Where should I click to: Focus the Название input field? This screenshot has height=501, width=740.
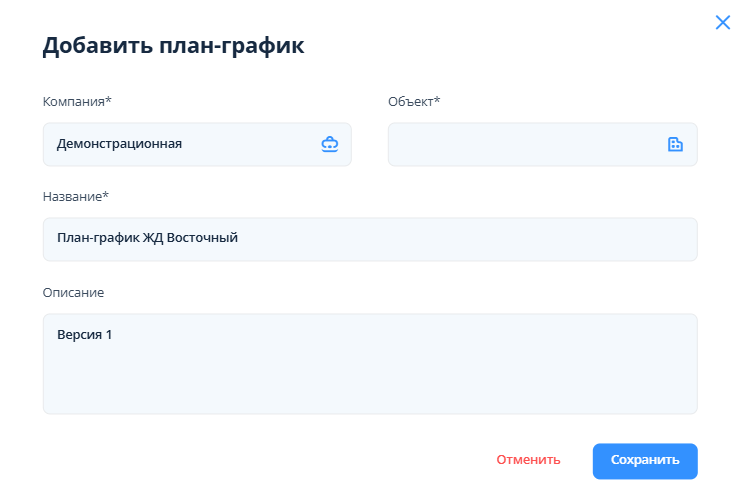370,239
